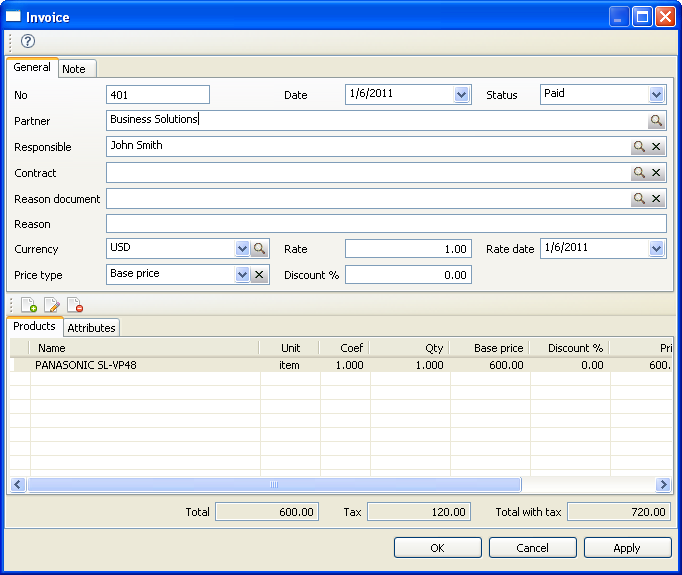Click the horizontal scrollbar right arrow
This screenshot has height=575, width=682.
coord(662,485)
